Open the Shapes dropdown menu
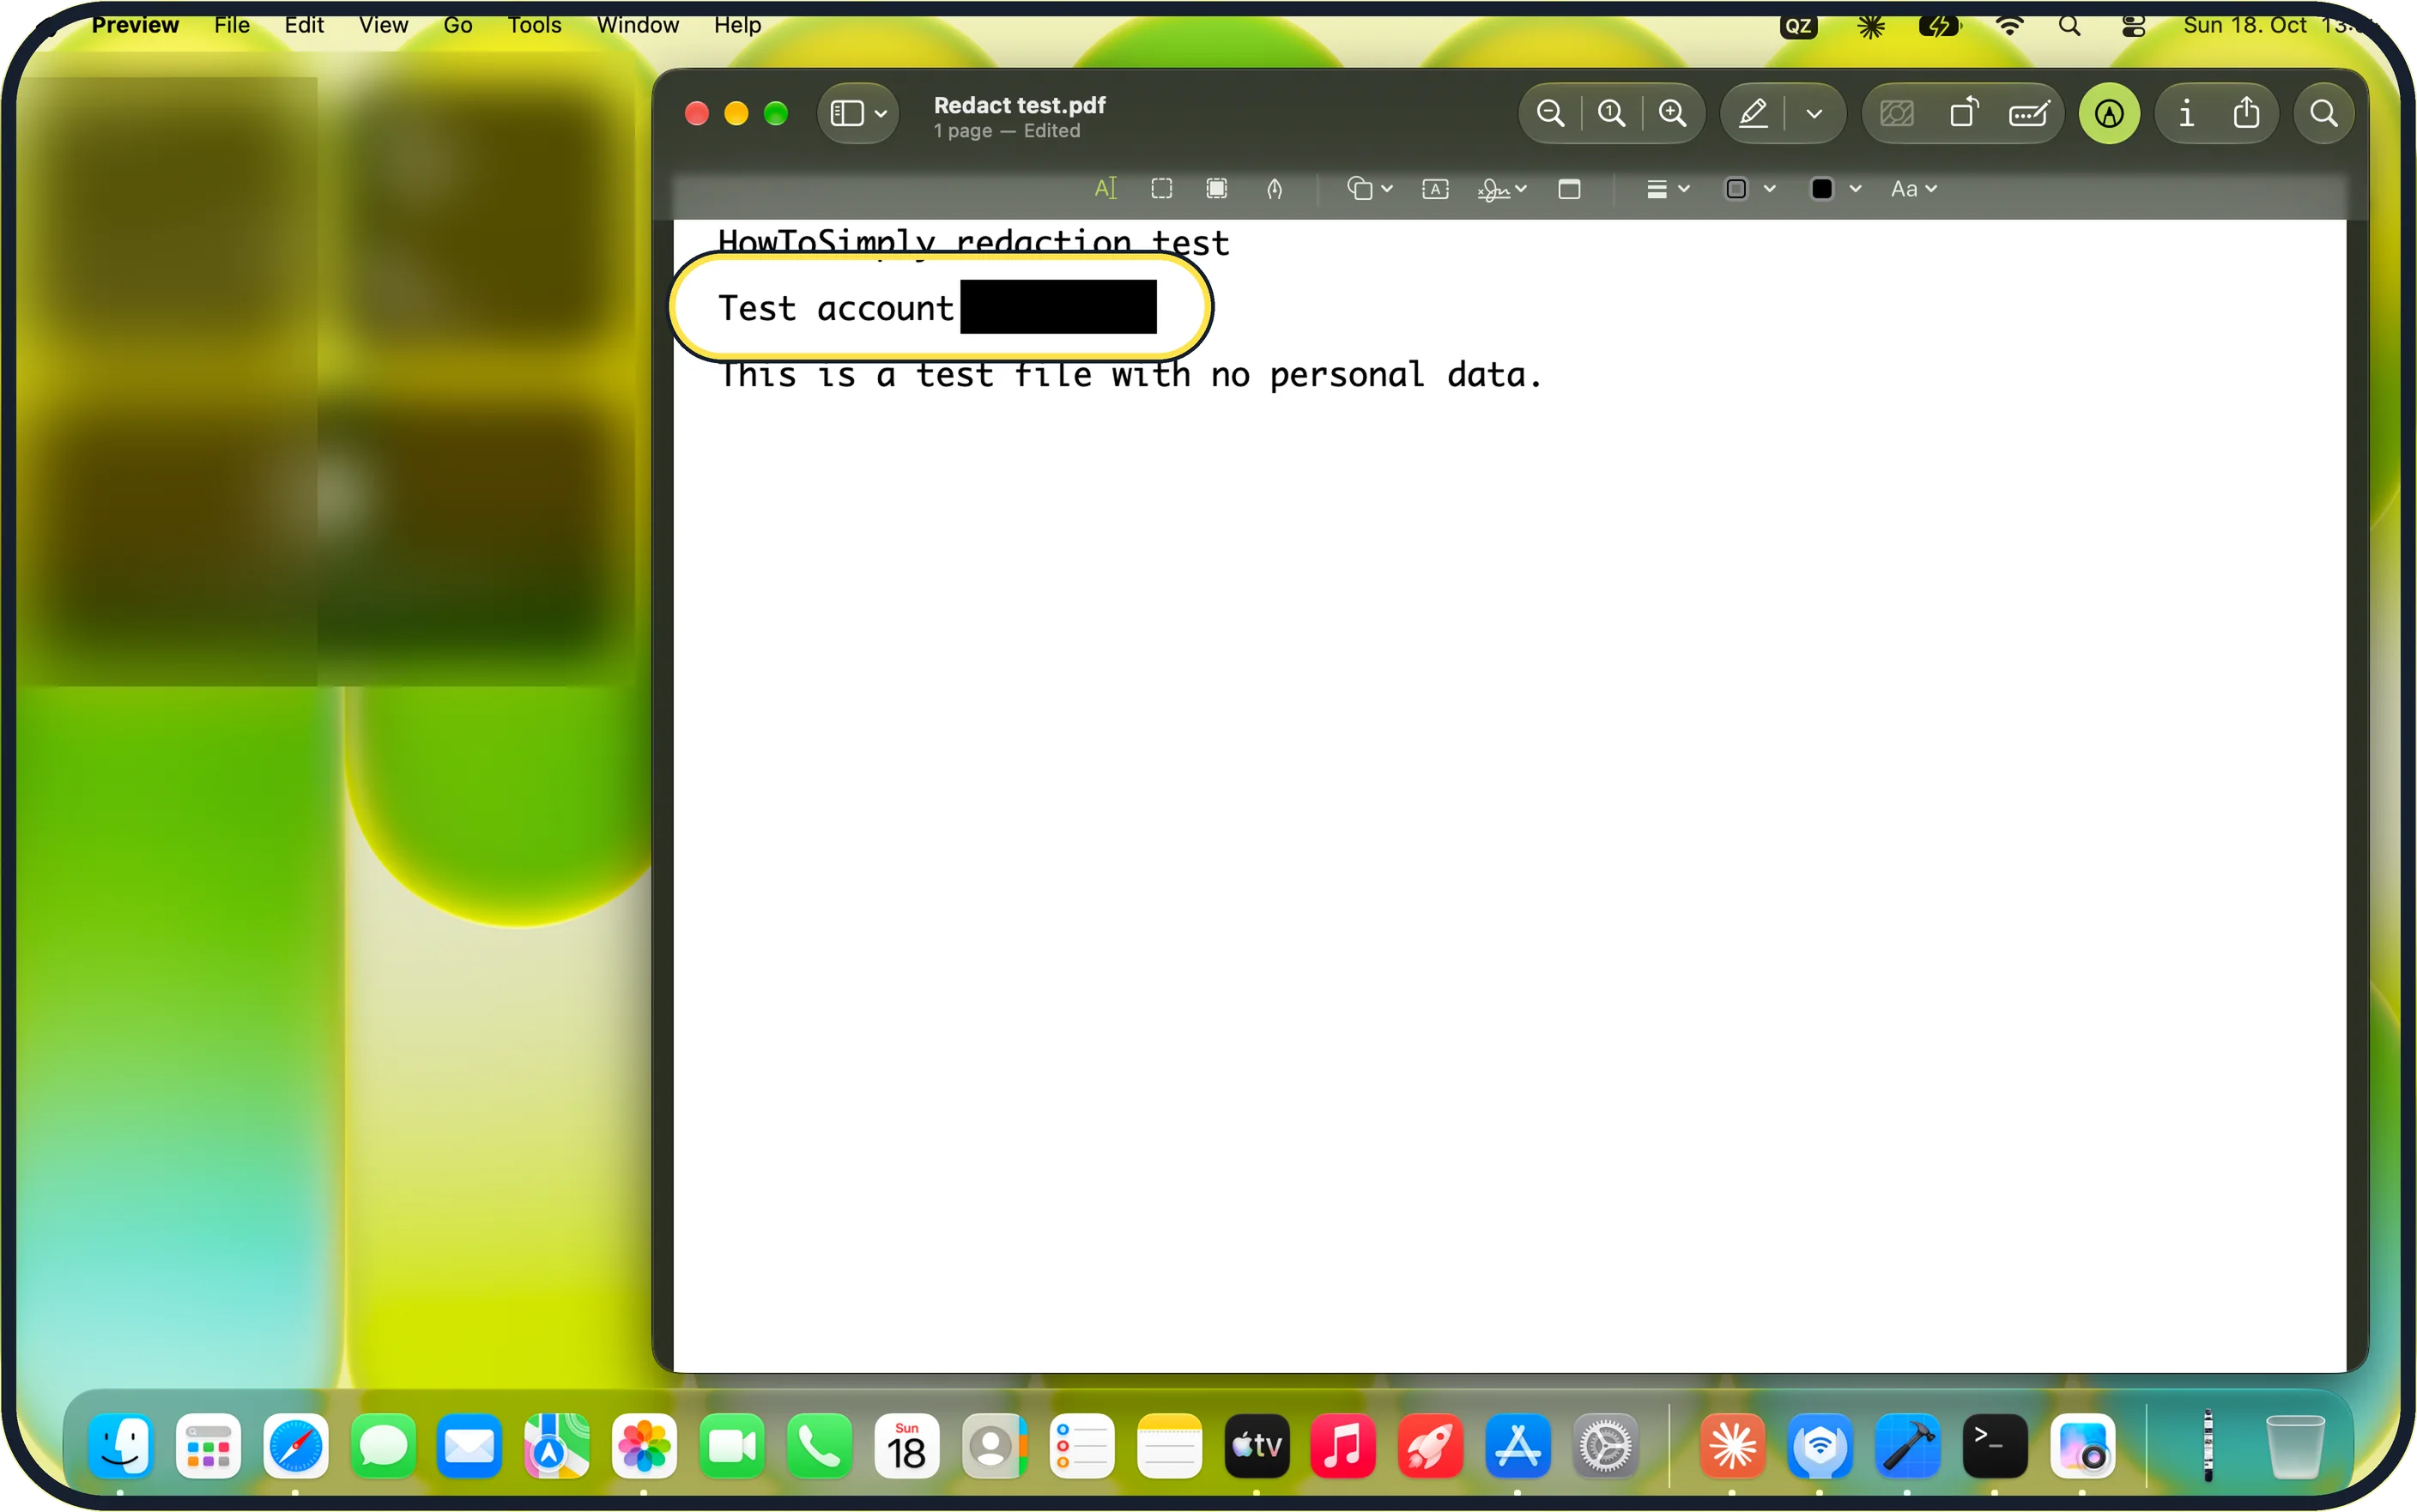The image size is (2417, 1512). click(1369, 188)
